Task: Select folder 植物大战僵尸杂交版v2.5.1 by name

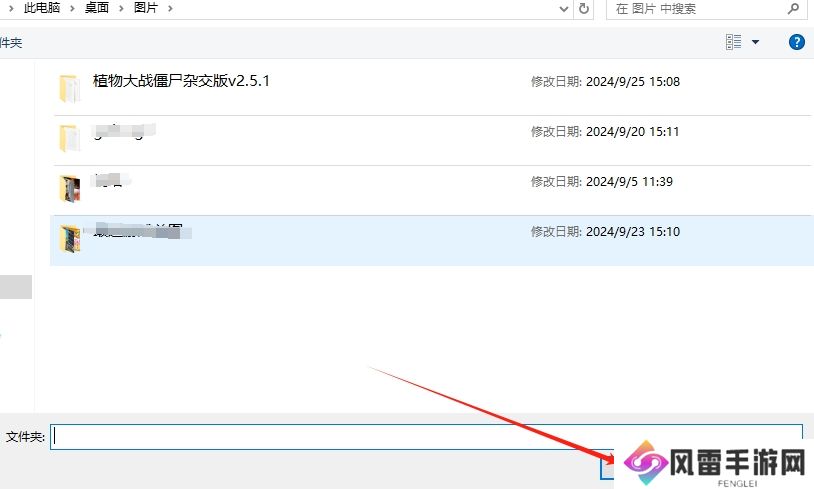Action: pyautogui.click(x=181, y=81)
